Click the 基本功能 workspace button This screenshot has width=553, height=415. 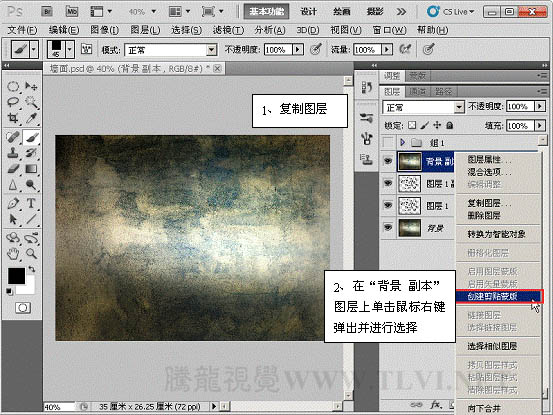click(x=267, y=12)
